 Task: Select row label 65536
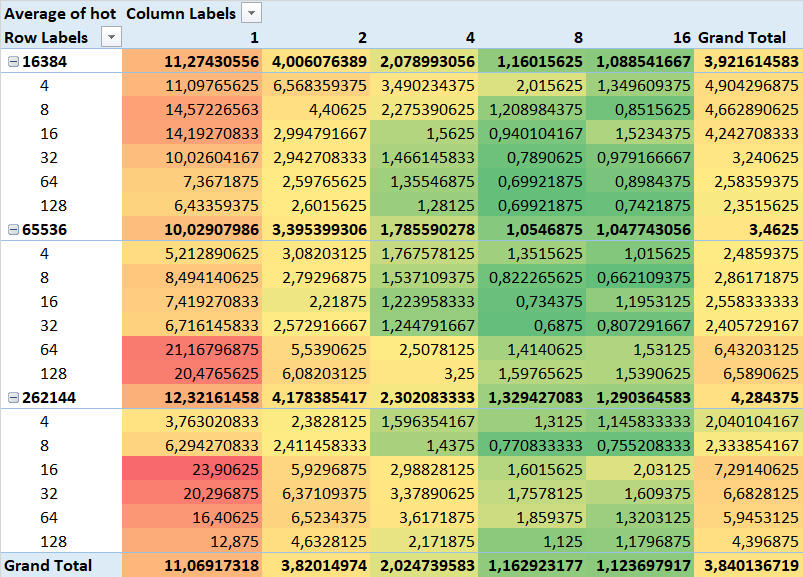pyautogui.click(x=45, y=229)
